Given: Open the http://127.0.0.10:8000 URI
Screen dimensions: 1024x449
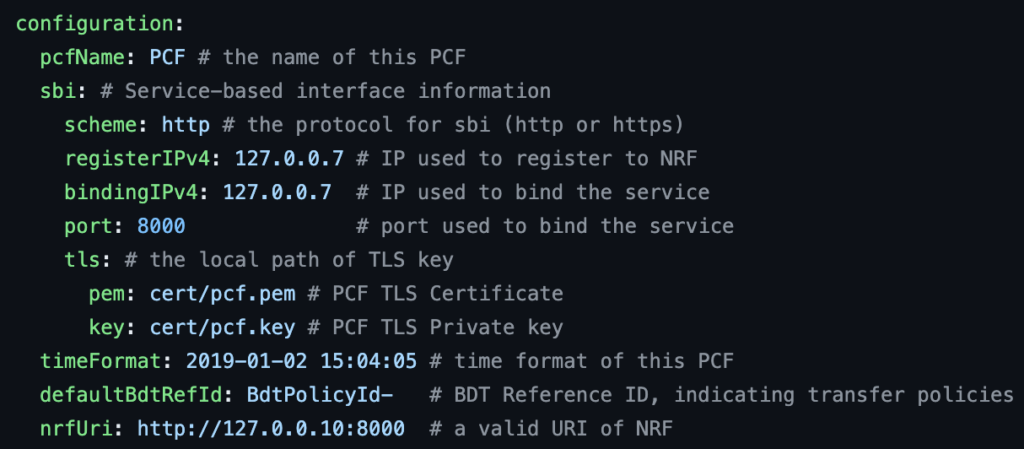Looking at the screenshot, I should coord(271,429).
